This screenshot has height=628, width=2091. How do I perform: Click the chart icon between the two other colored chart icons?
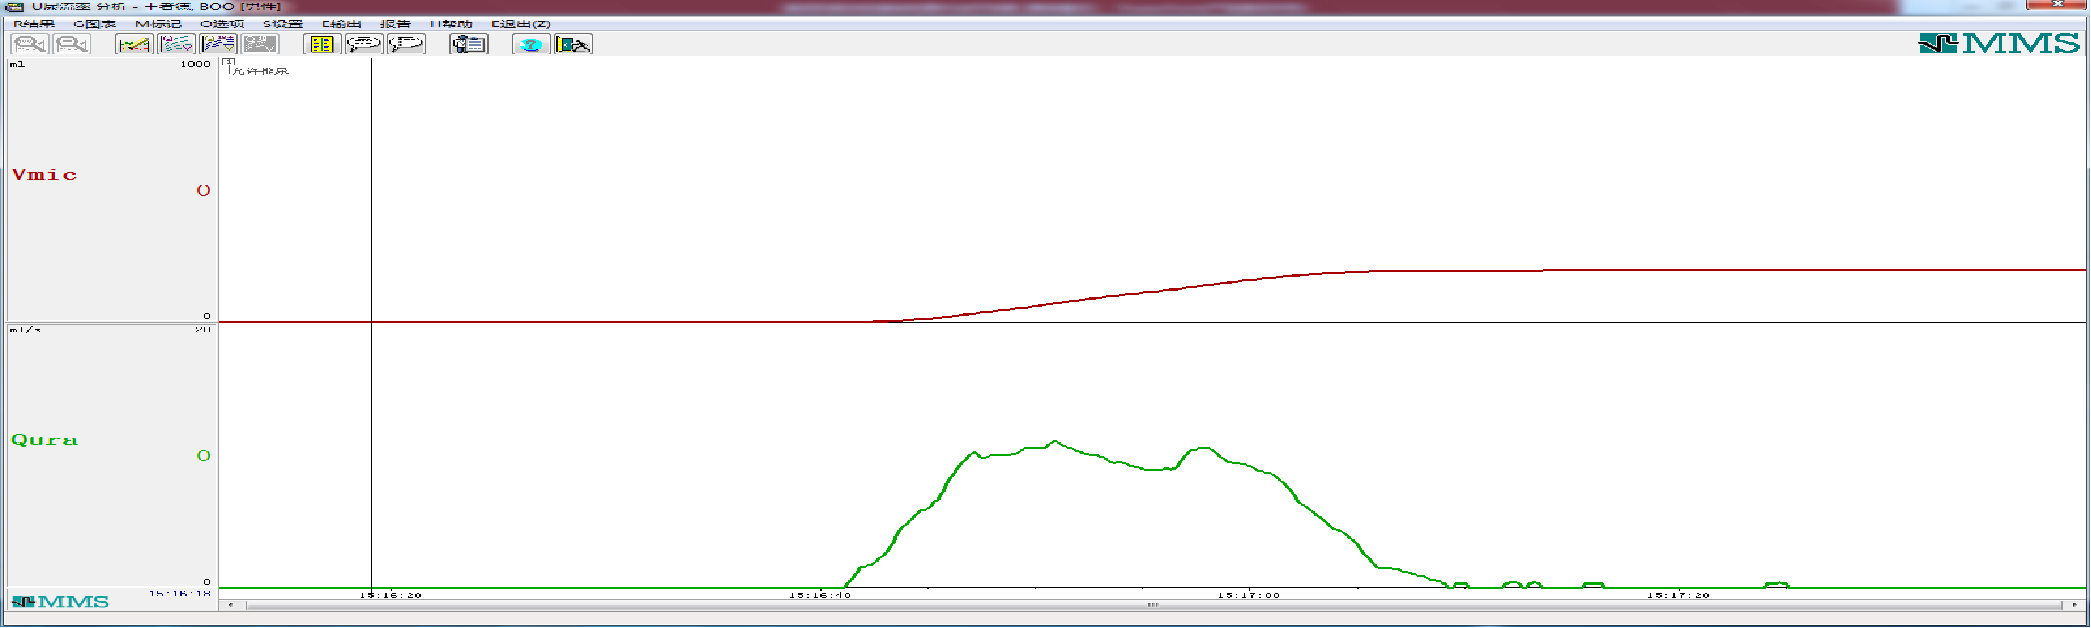[176, 44]
